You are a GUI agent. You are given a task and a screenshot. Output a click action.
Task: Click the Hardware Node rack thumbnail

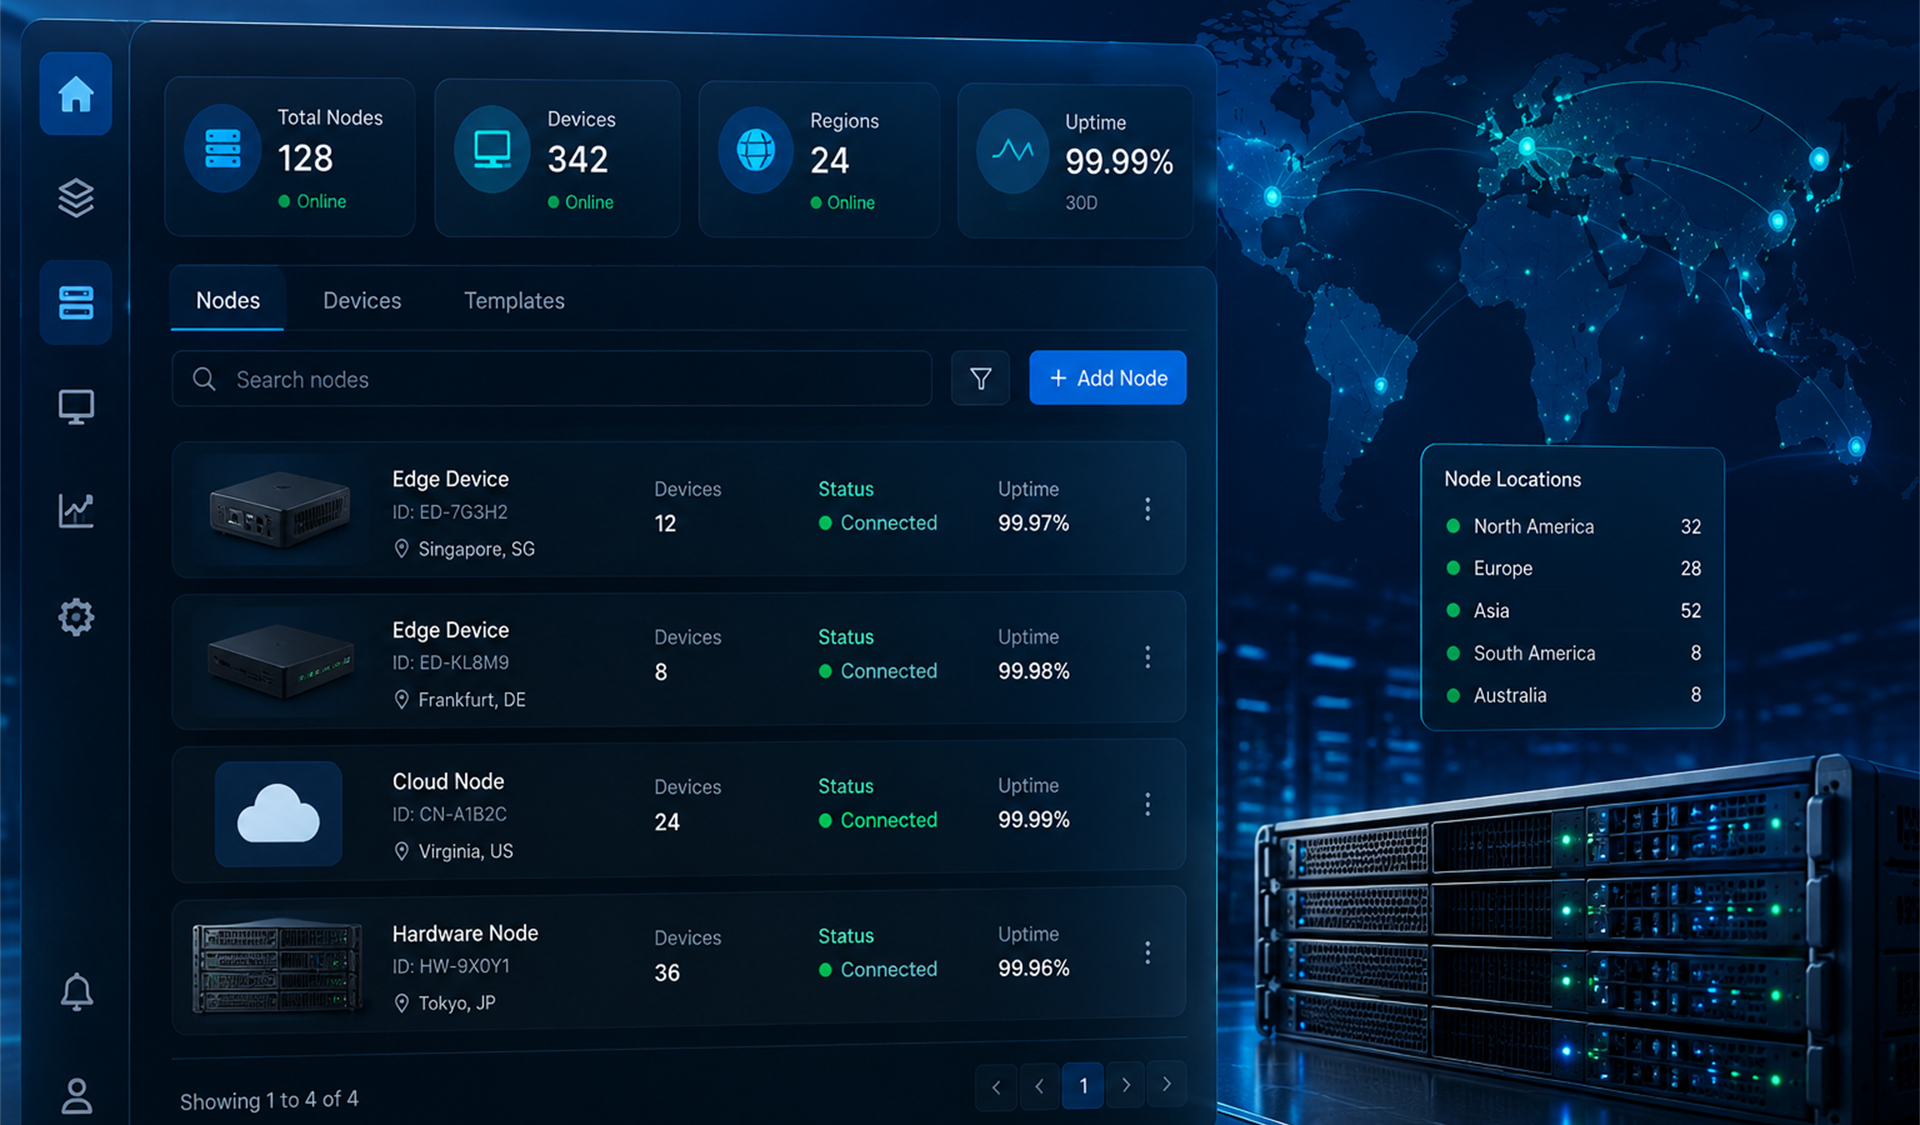pyautogui.click(x=278, y=967)
